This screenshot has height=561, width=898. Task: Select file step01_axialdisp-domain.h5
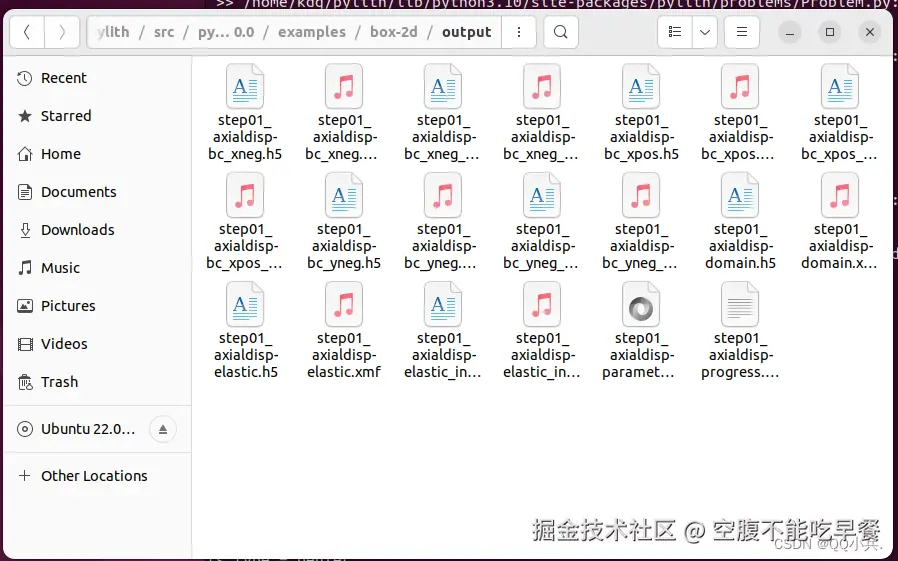click(740, 222)
